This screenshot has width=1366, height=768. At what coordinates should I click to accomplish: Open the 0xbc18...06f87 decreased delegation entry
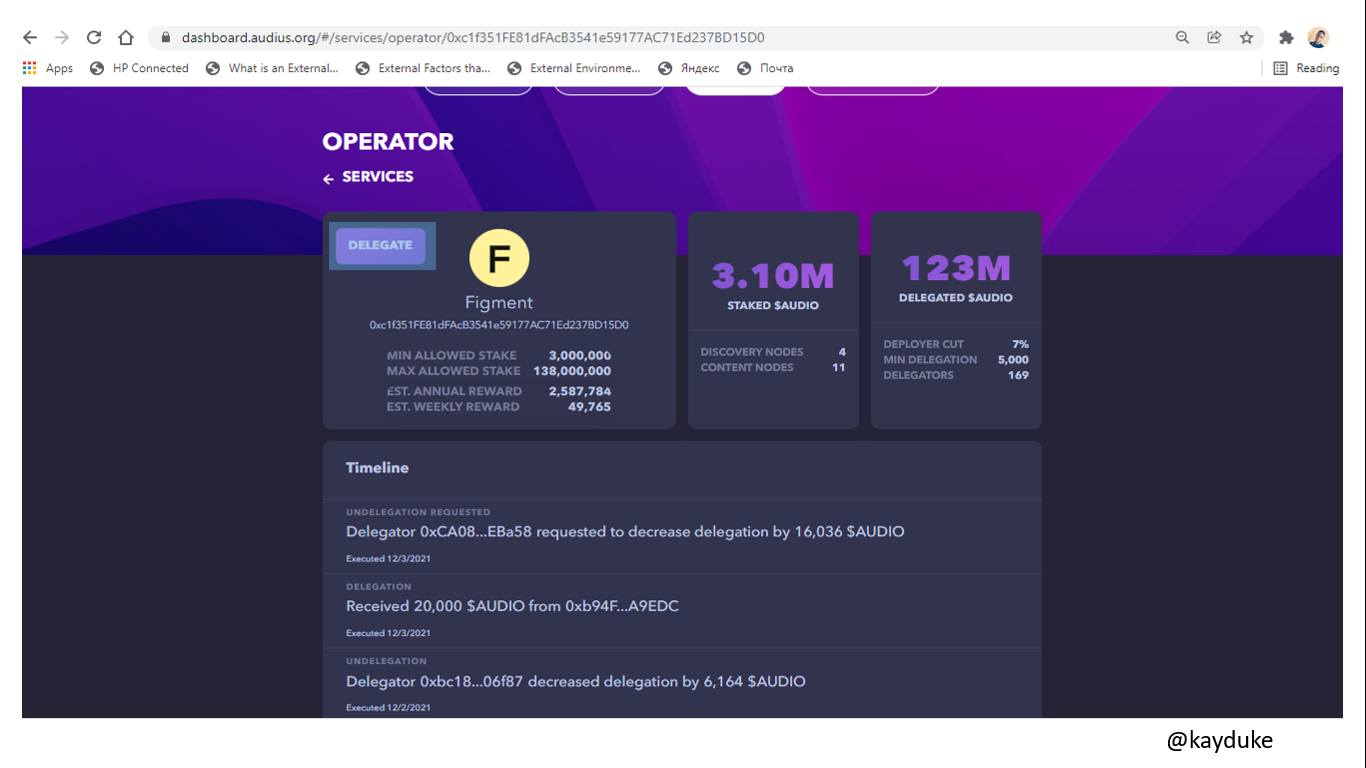pyautogui.click(x=682, y=684)
